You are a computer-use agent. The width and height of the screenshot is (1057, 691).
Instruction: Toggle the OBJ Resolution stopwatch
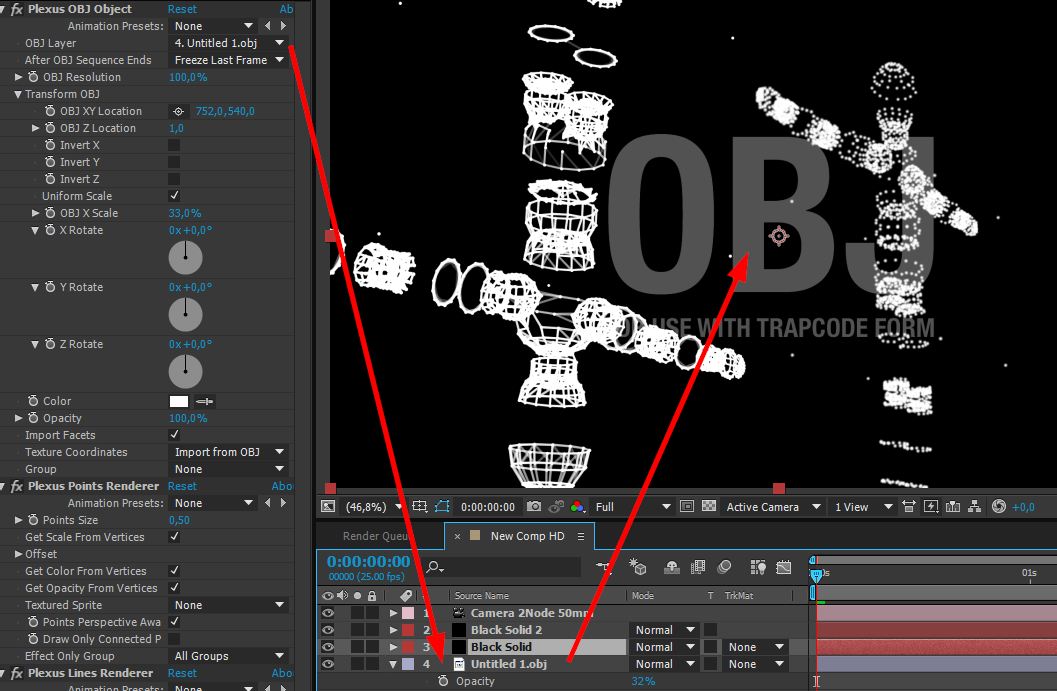[x=33, y=77]
